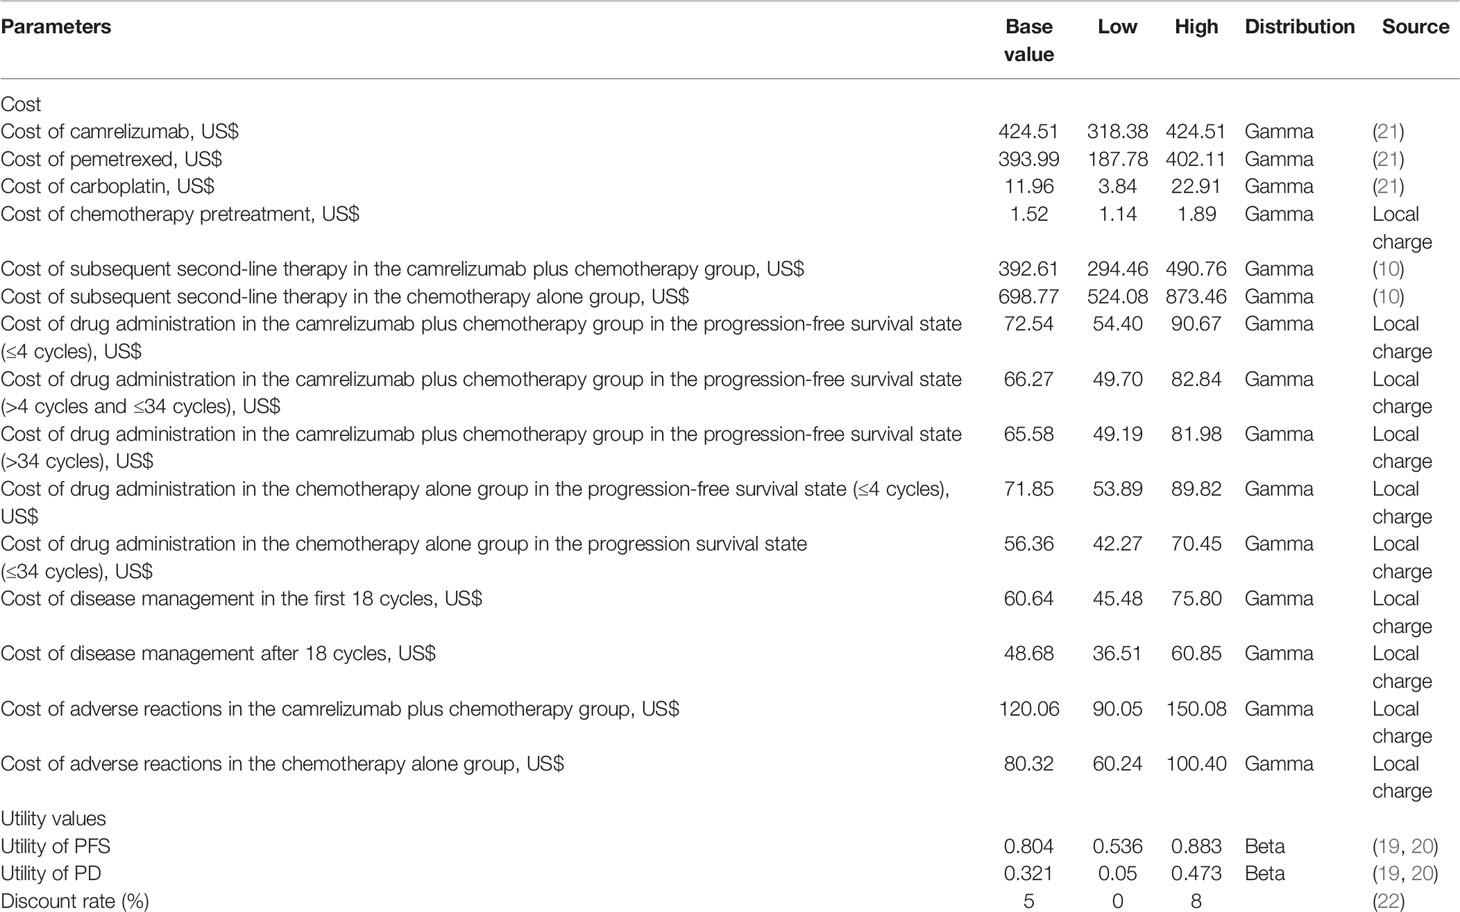Open reference link (21) in the pemetrexed row

click(x=1388, y=159)
